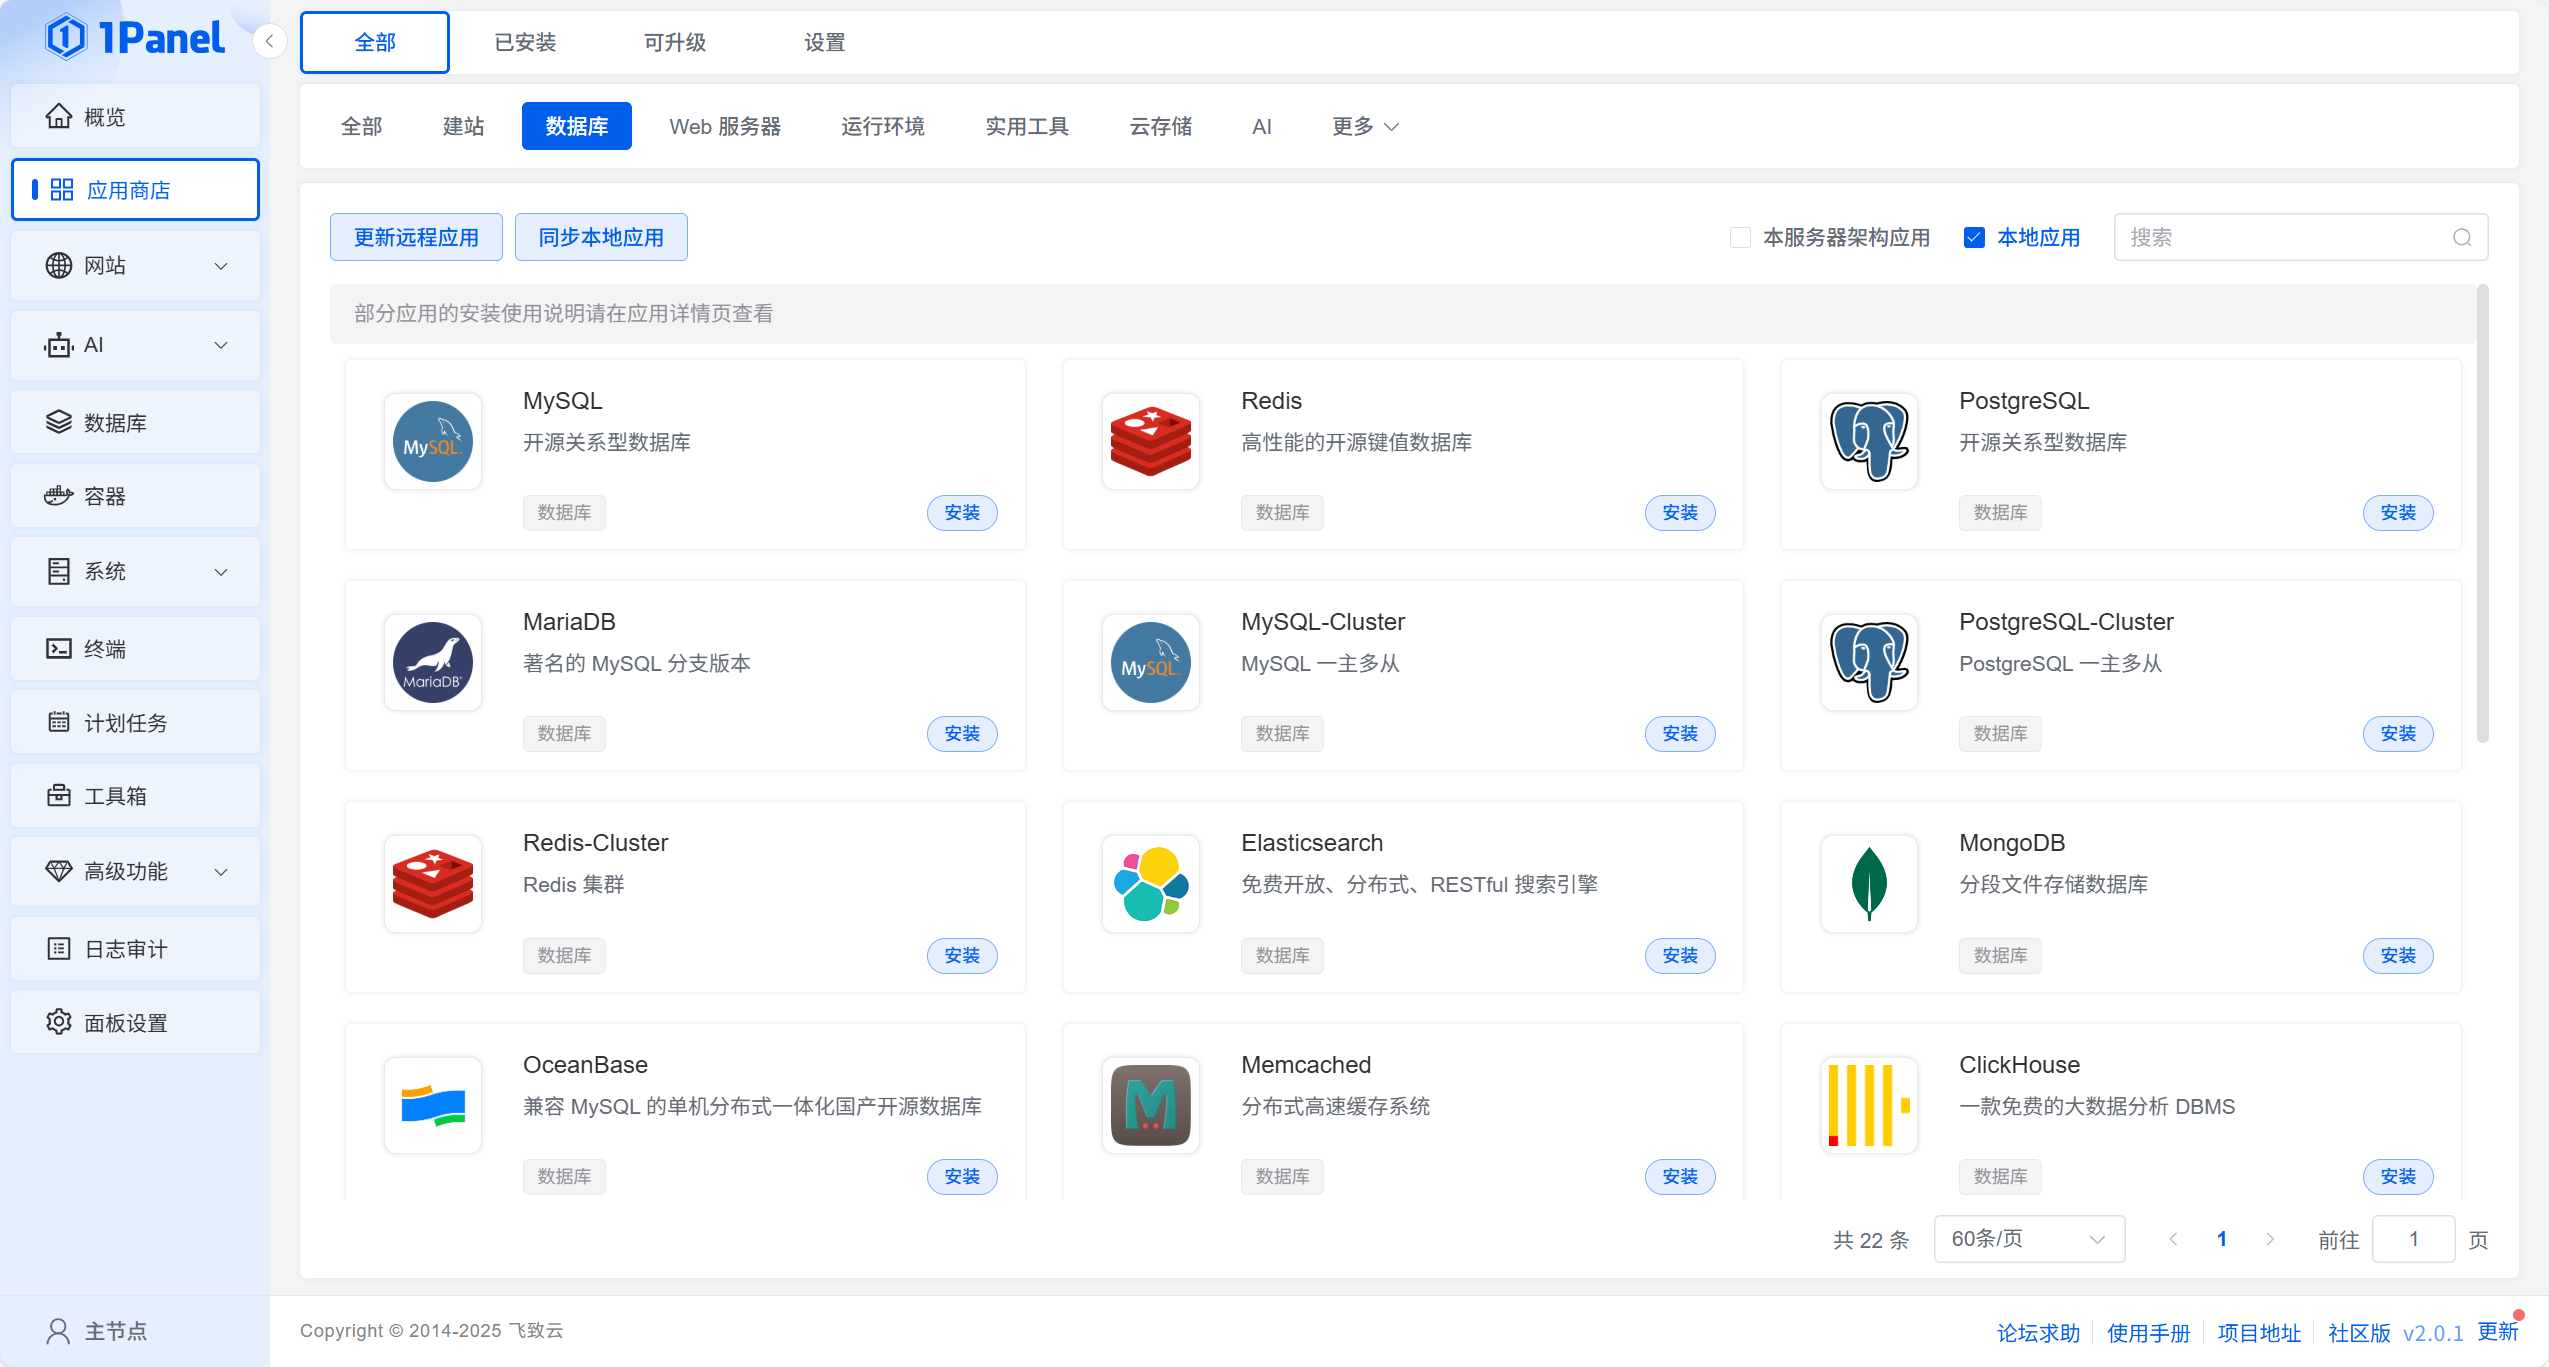The image size is (2549, 1367).
Task: Select the Web server category tab
Action: tap(725, 127)
